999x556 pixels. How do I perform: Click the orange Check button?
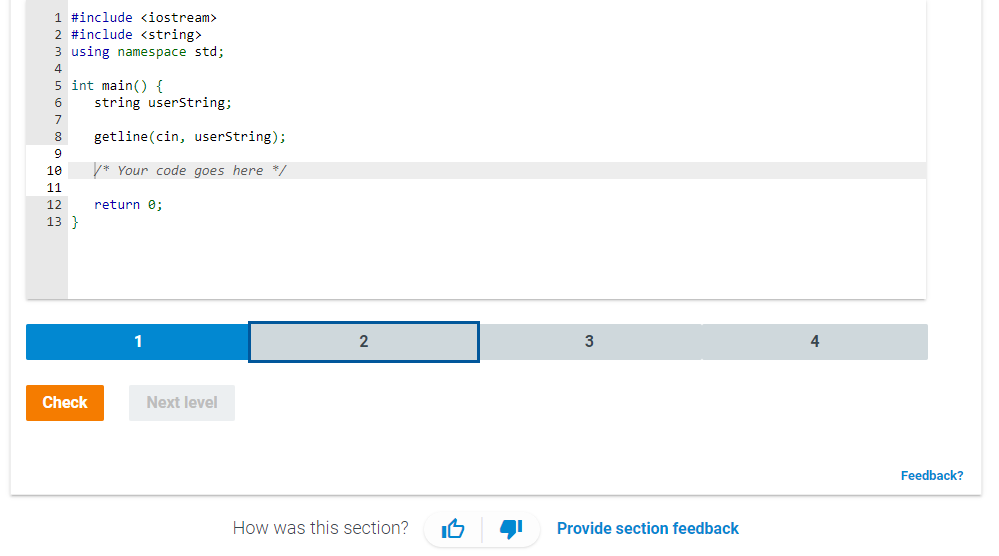click(65, 403)
